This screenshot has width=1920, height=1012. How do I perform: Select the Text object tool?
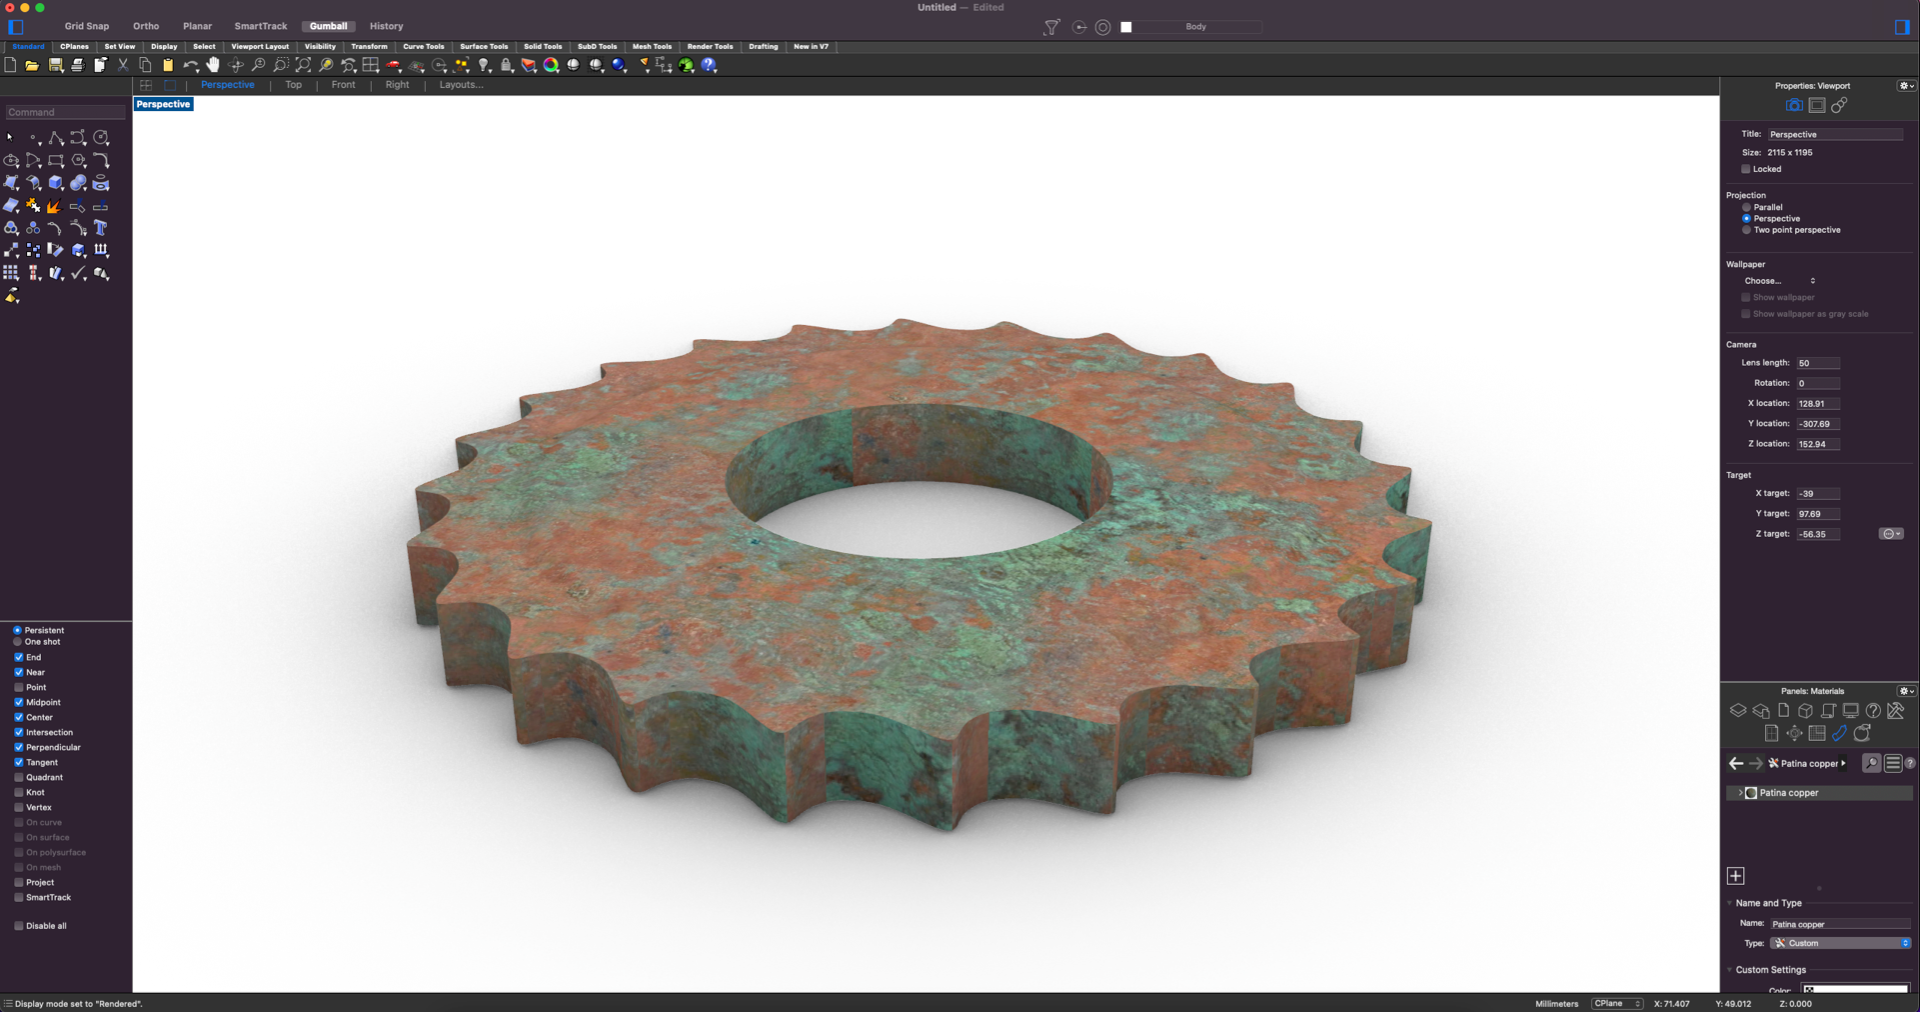(100, 228)
